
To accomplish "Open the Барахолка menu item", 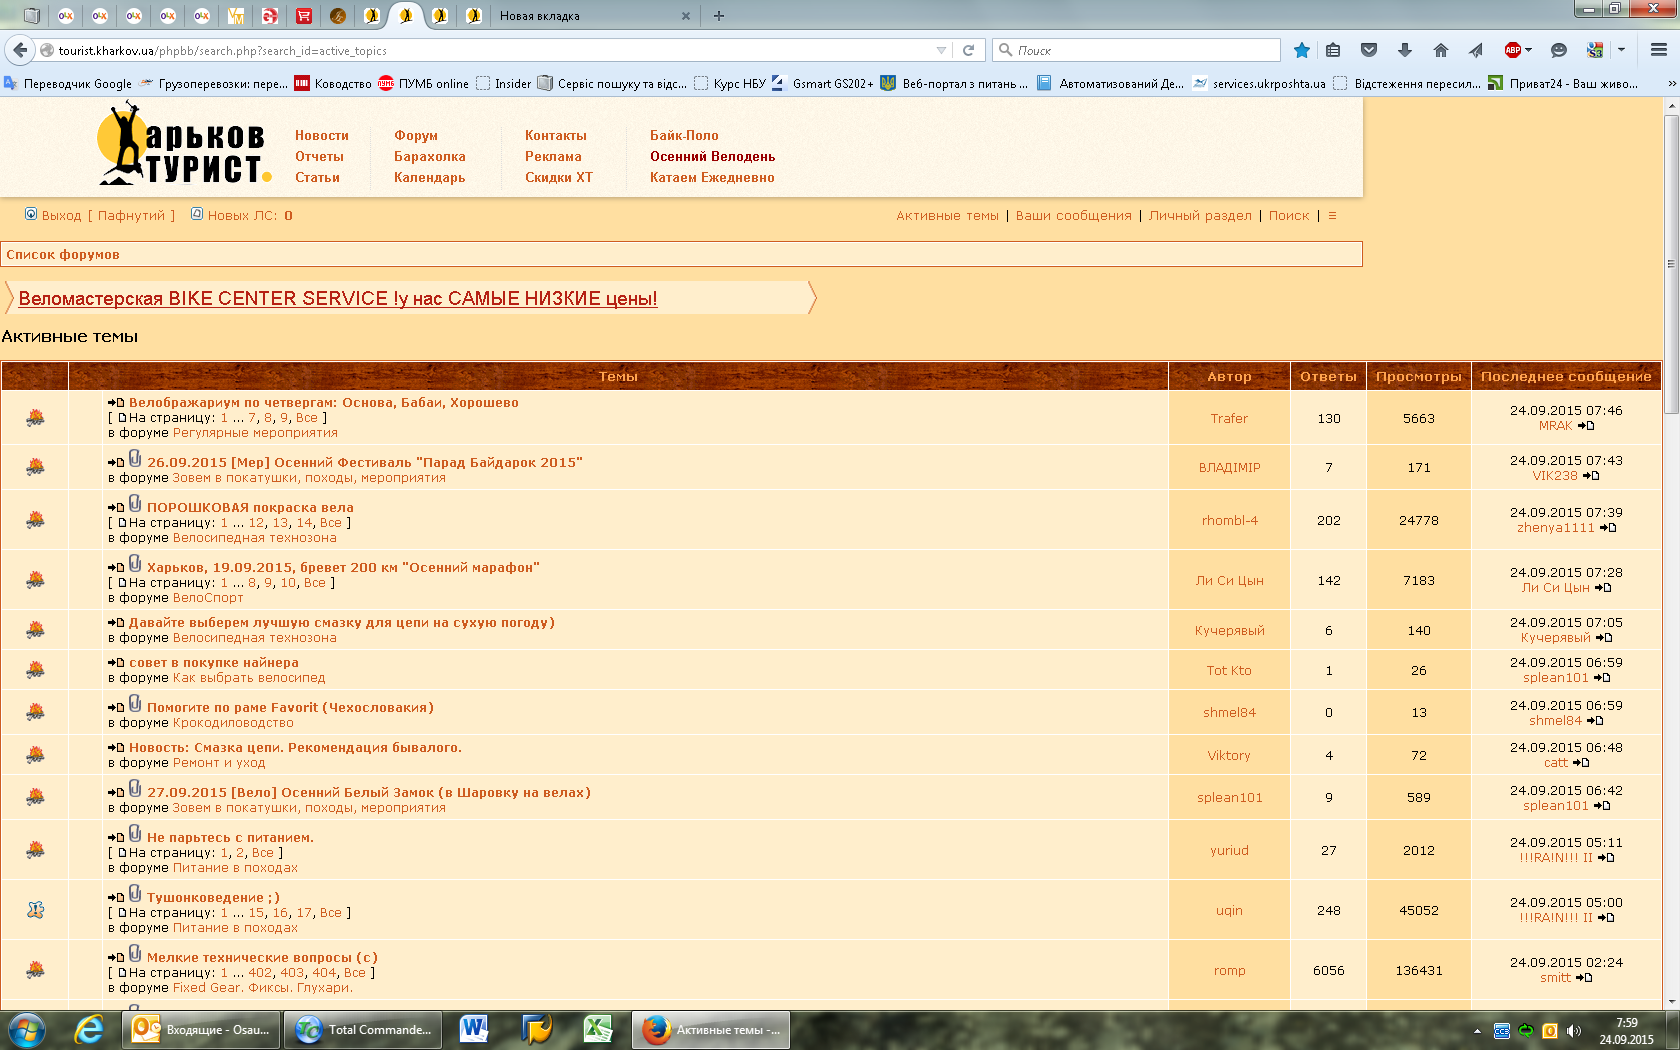I will tap(429, 157).
